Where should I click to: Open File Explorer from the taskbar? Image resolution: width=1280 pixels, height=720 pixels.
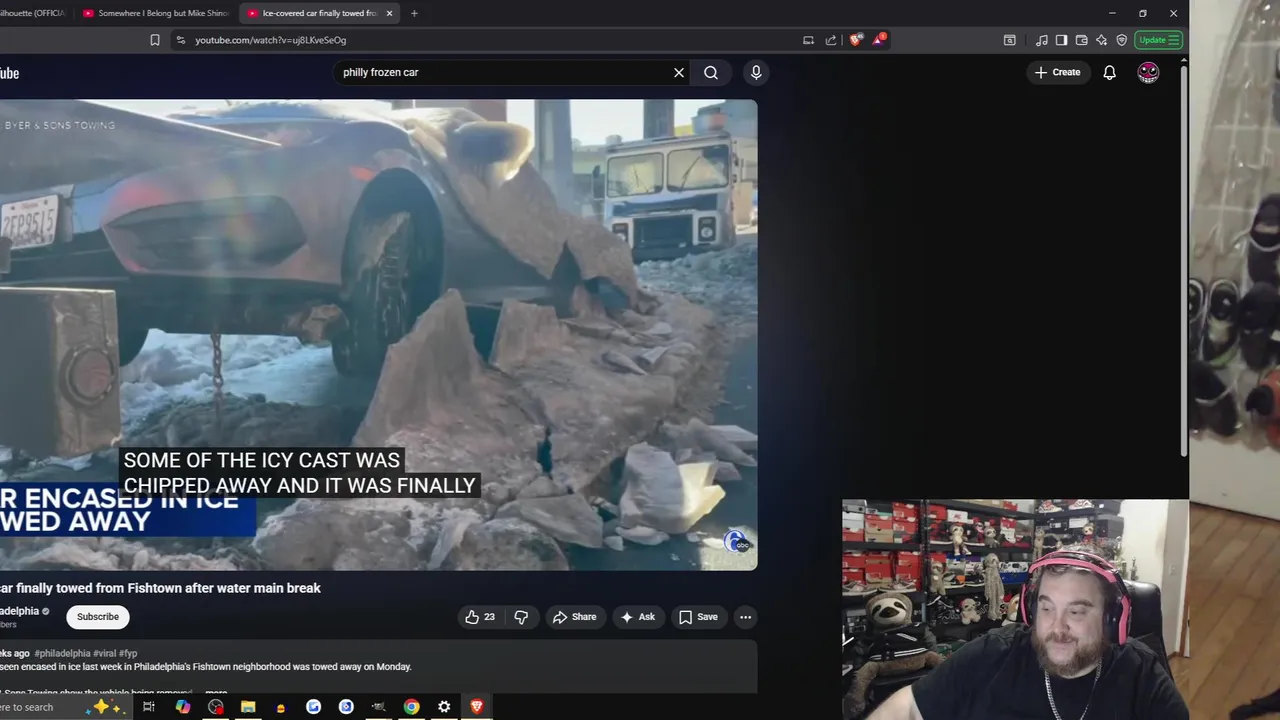coord(248,707)
